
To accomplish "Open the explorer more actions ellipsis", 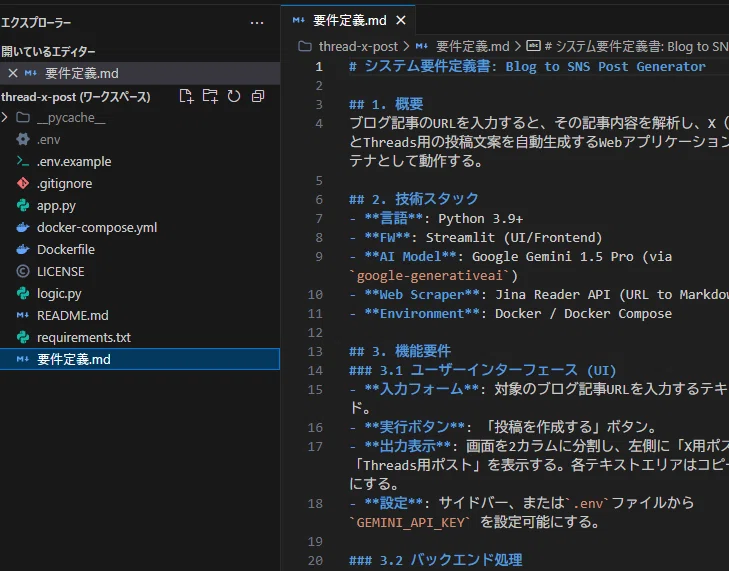I will pyautogui.click(x=257, y=23).
